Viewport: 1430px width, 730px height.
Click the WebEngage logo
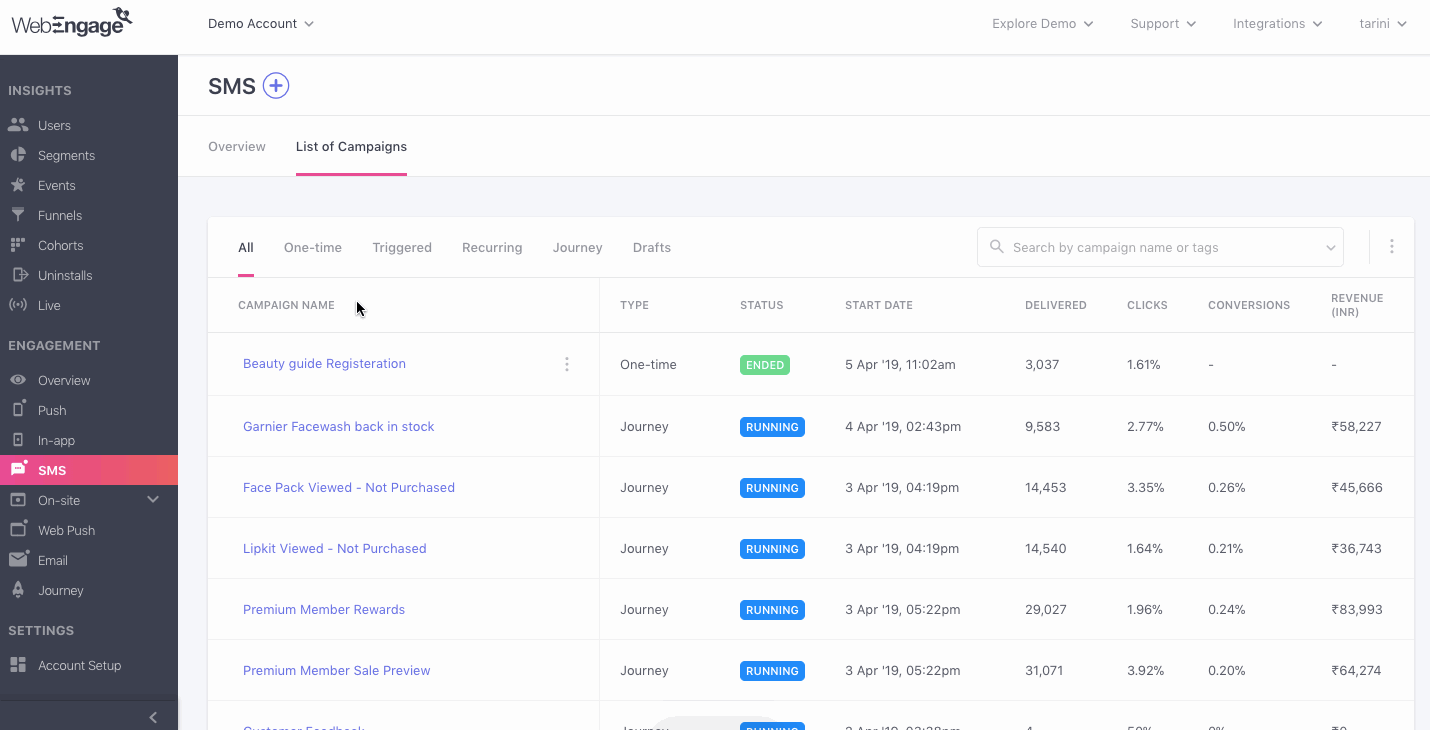[x=71, y=22]
